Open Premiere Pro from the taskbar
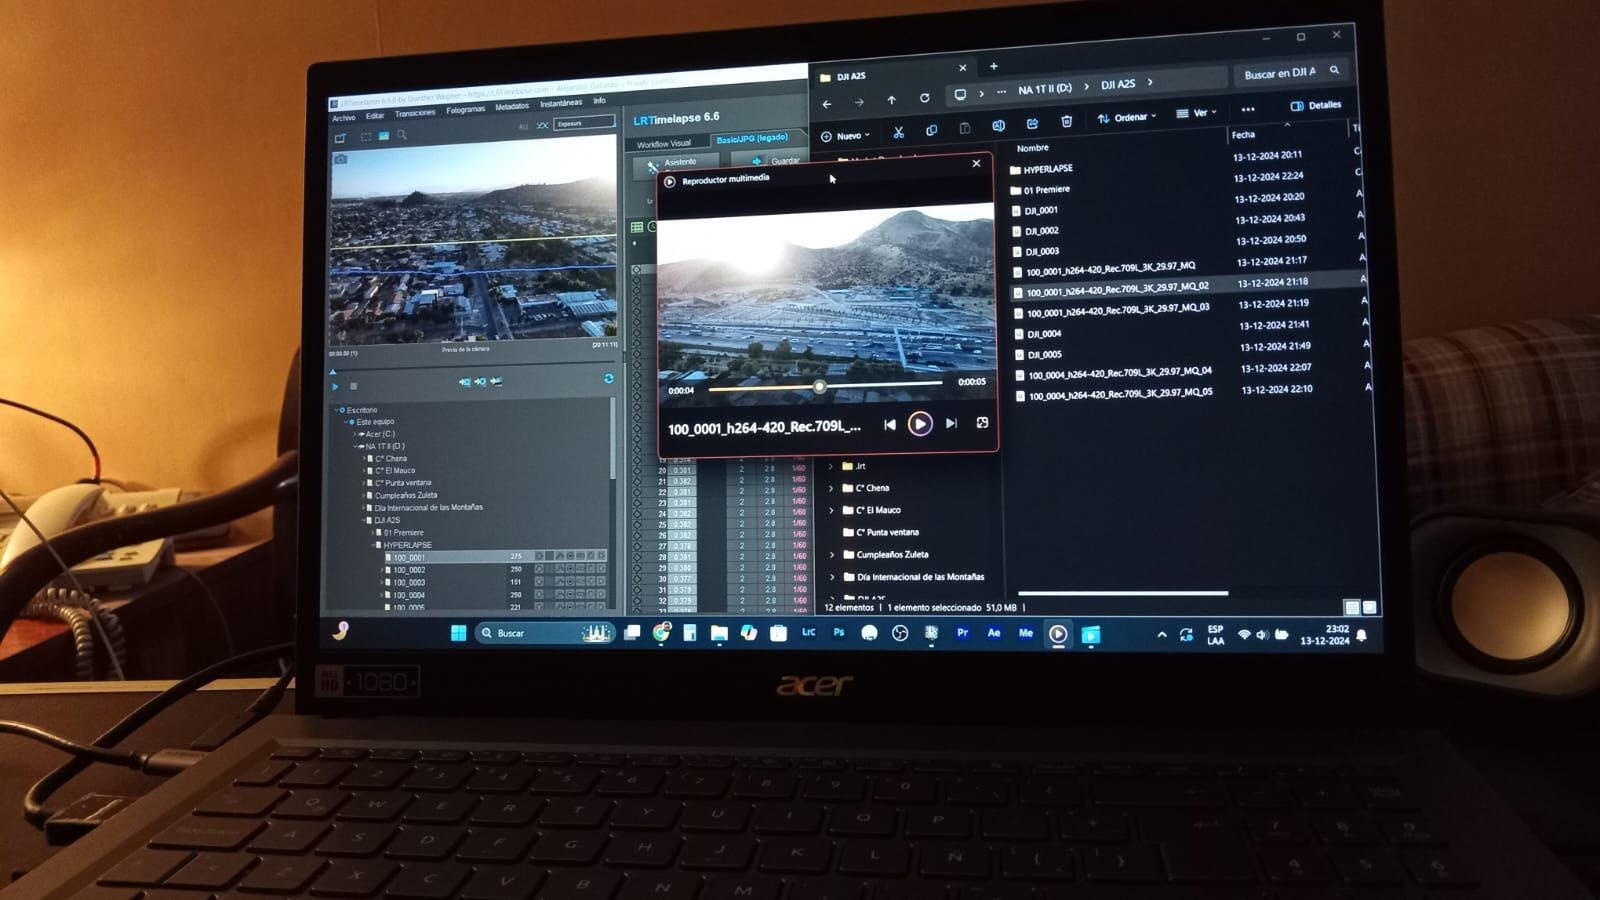1600x900 pixels. pos(962,632)
